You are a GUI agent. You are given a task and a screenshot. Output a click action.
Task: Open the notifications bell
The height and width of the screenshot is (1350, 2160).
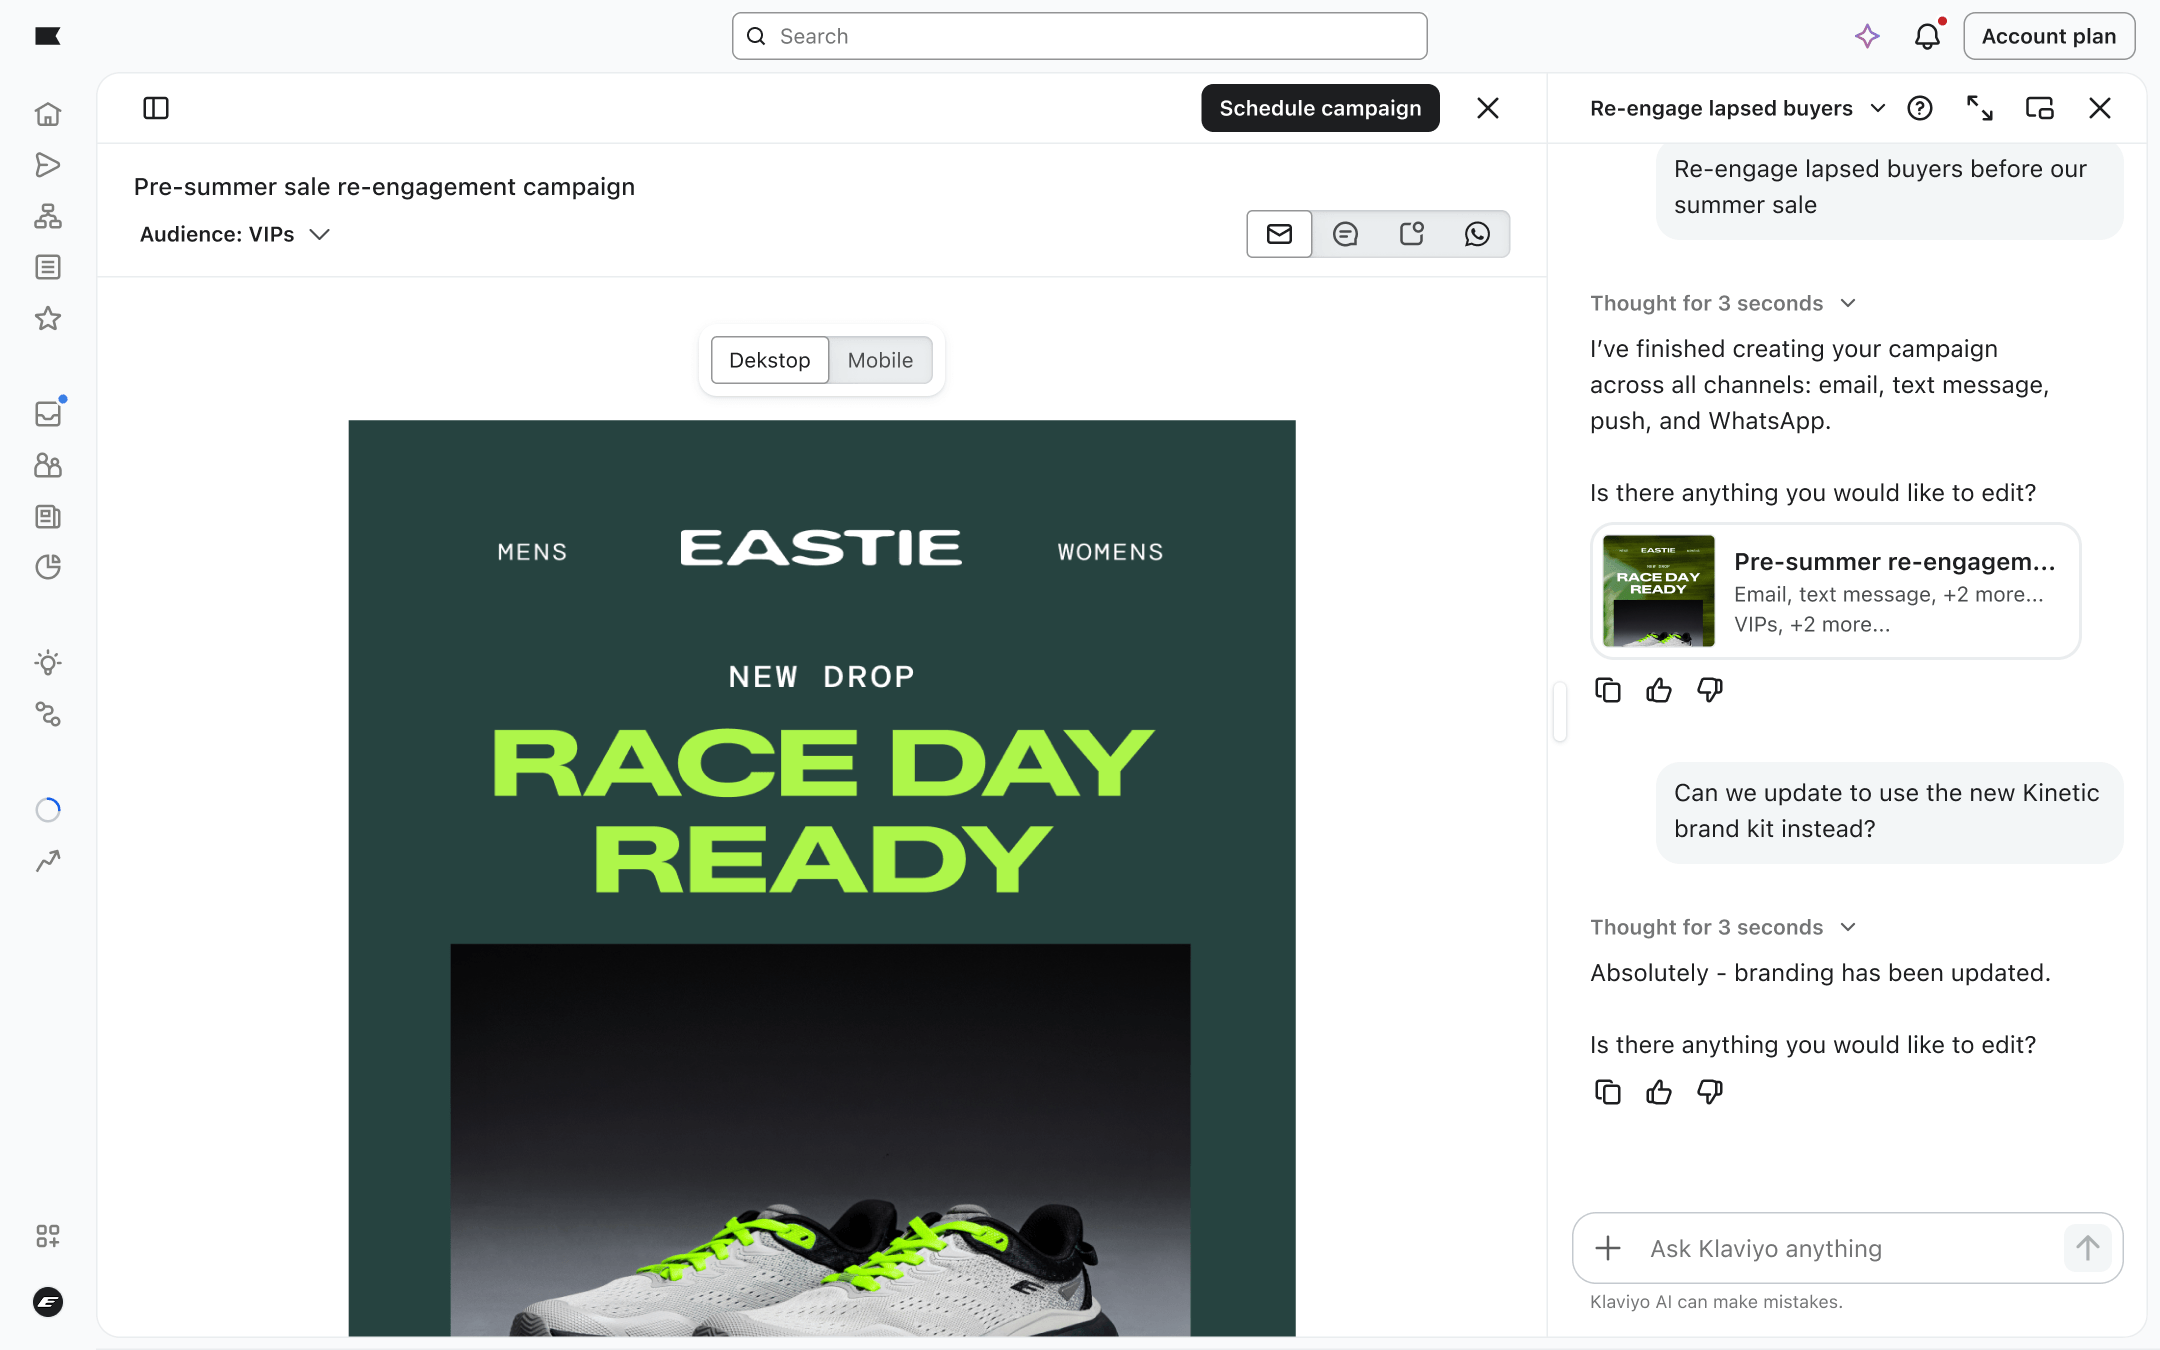[x=1928, y=37]
